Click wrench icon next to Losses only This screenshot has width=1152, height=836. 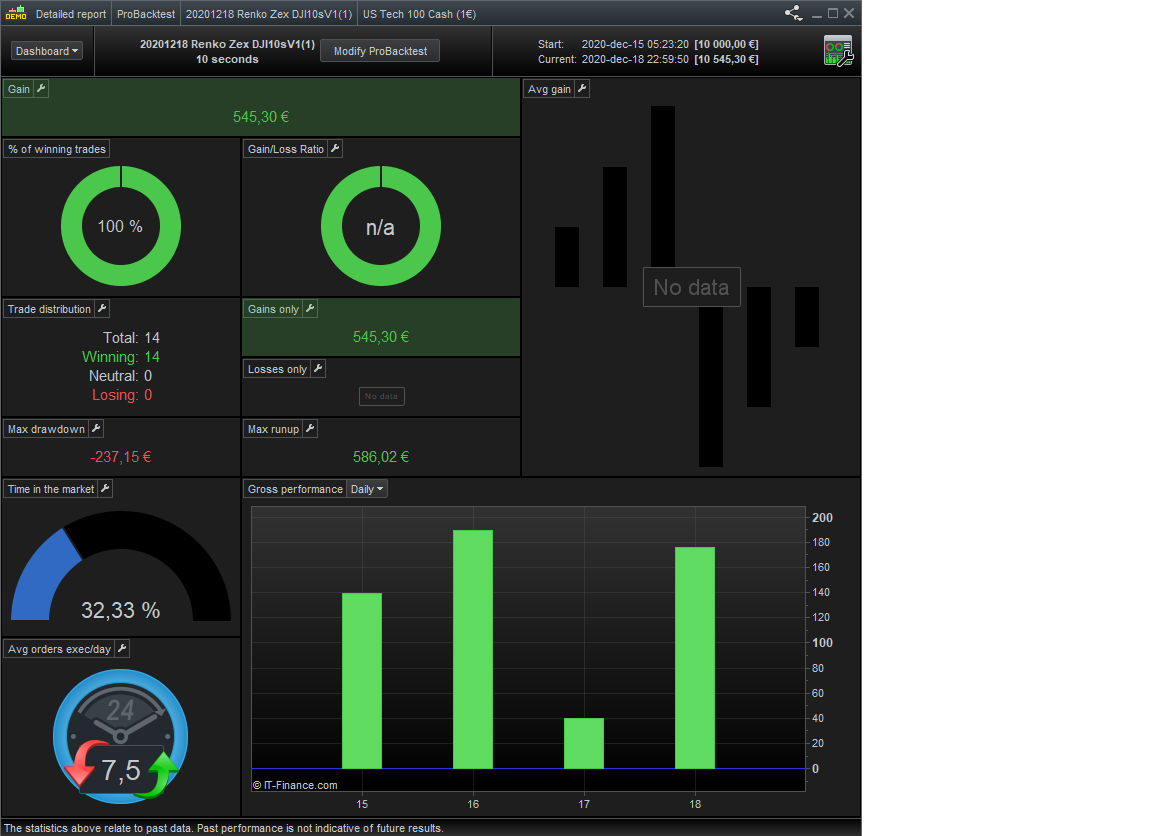coord(318,369)
